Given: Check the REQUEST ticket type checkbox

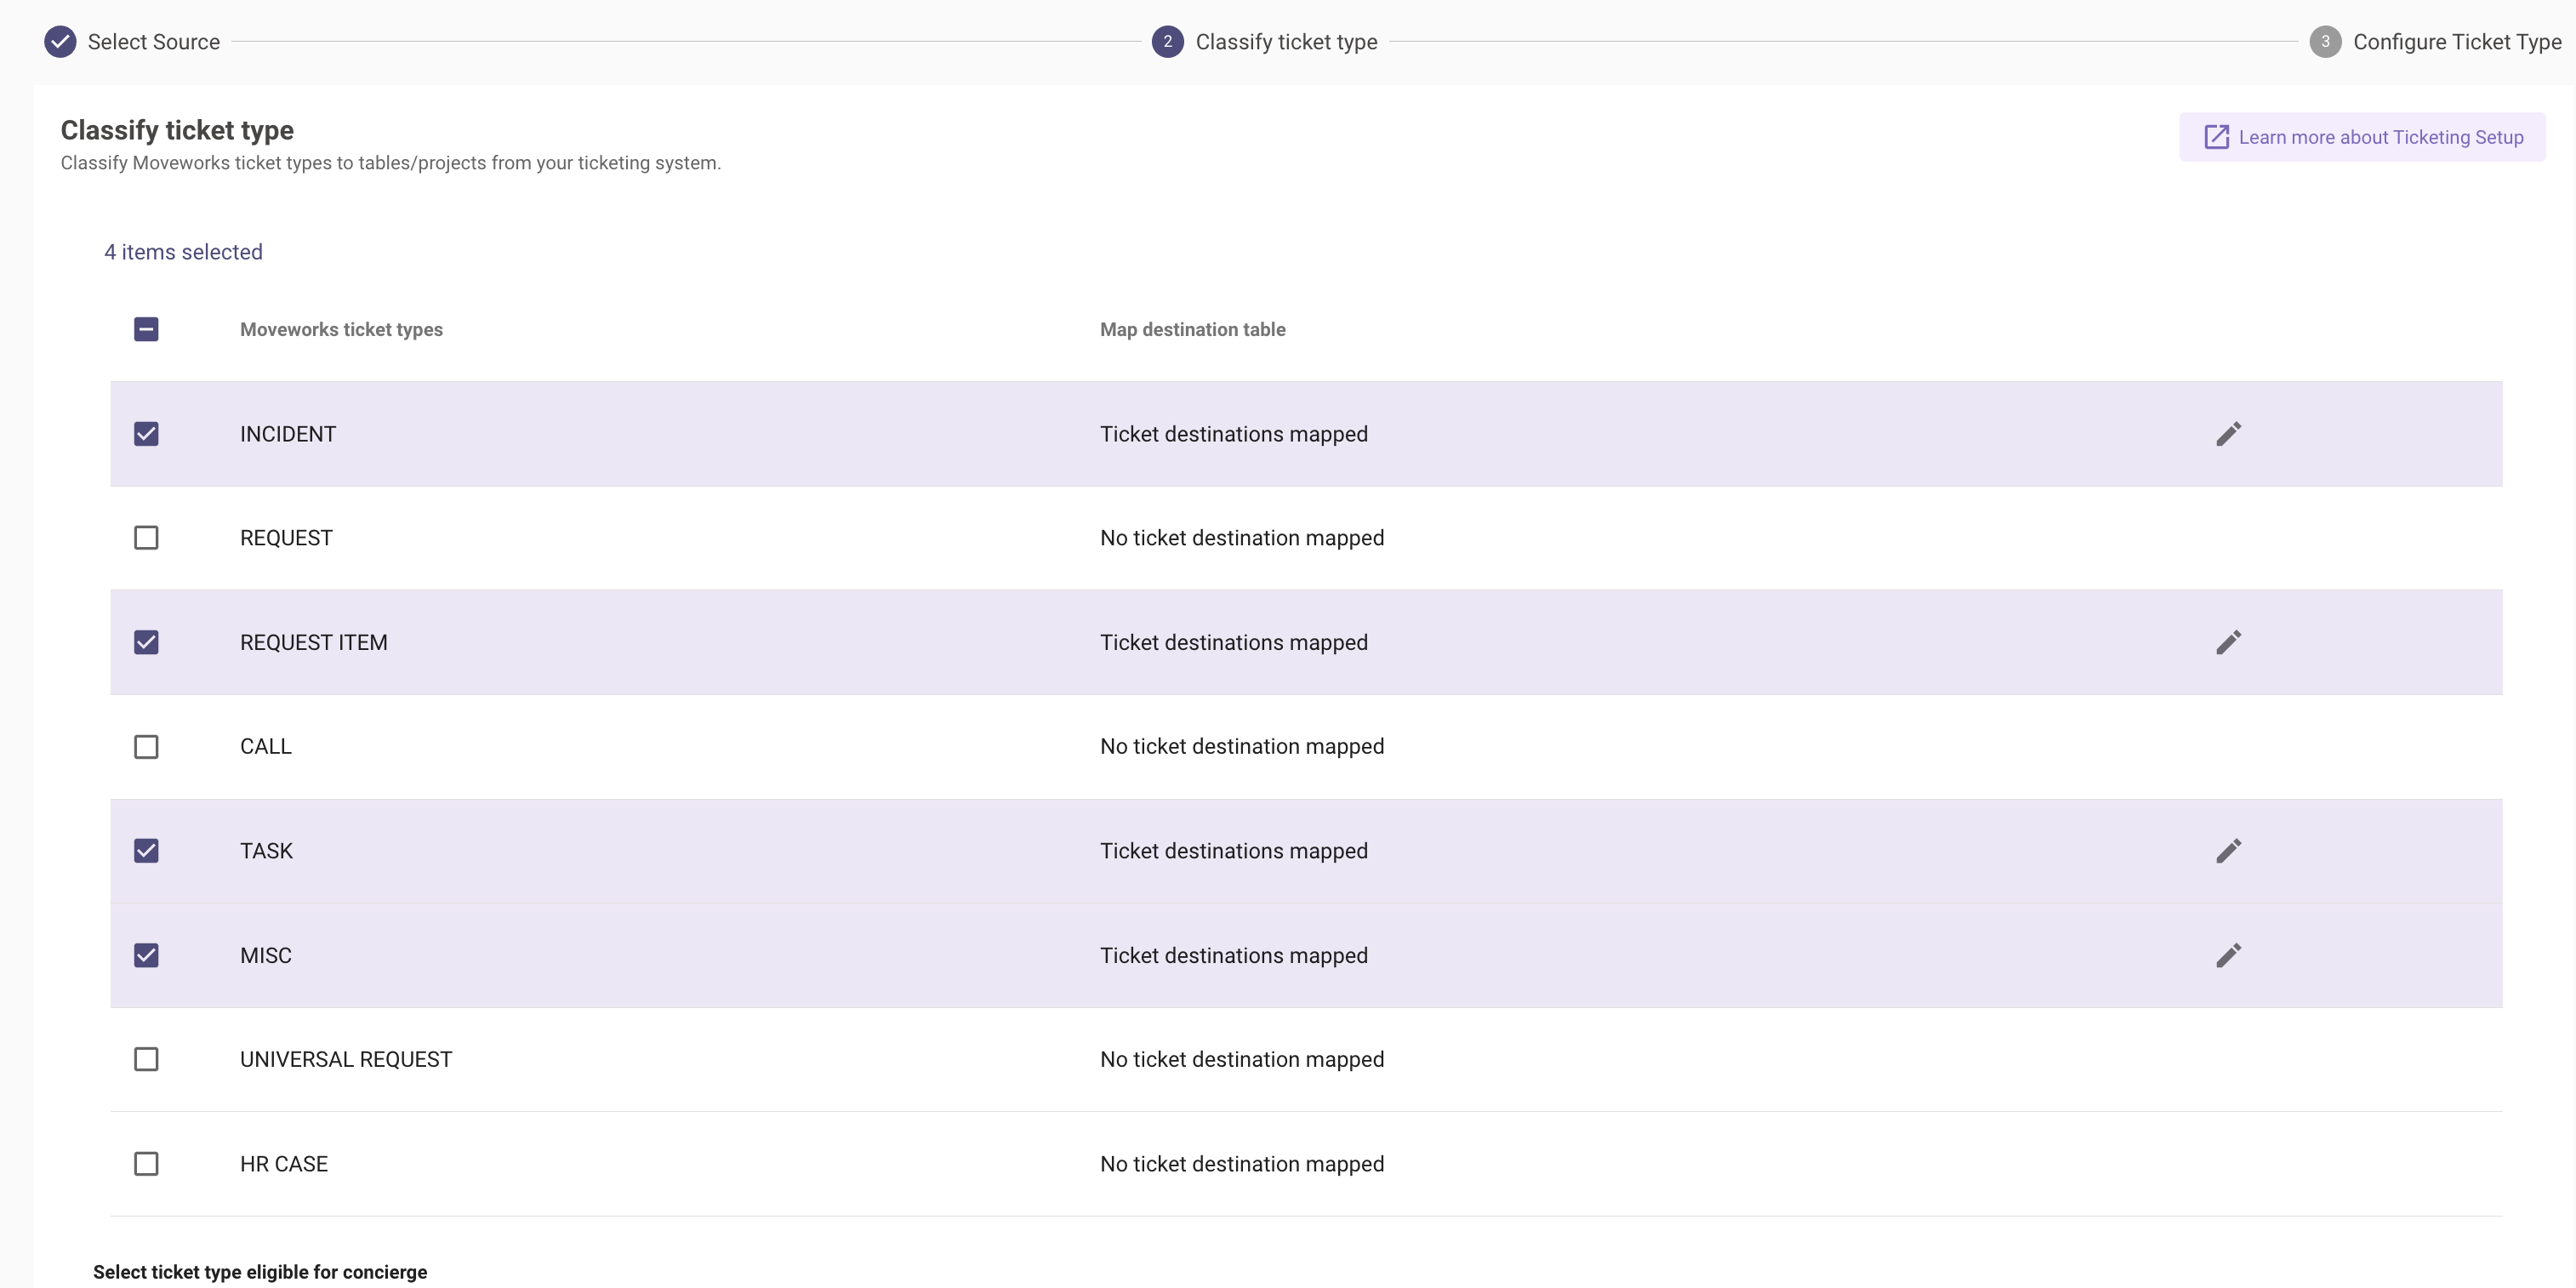Looking at the screenshot, I should coord(146,538).
